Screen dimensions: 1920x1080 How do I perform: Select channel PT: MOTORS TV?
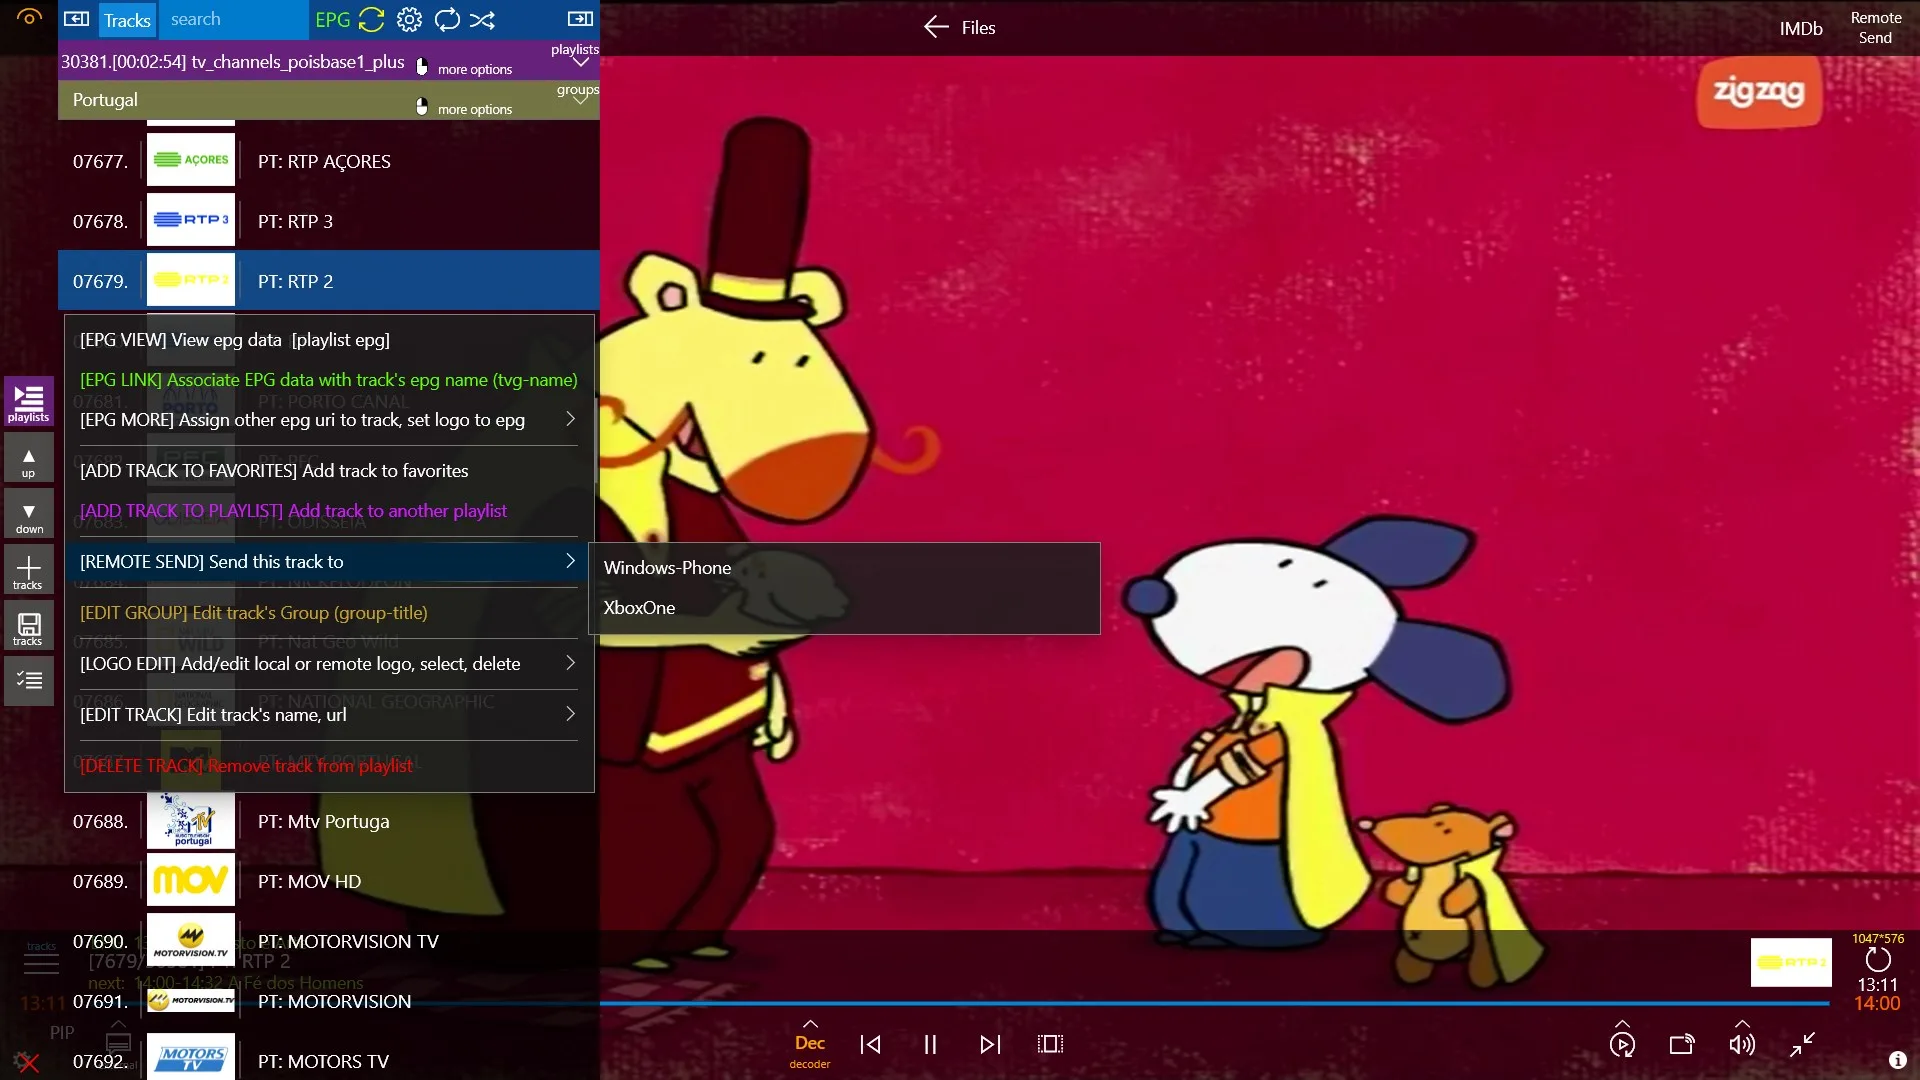click(x=329, y=1057)
